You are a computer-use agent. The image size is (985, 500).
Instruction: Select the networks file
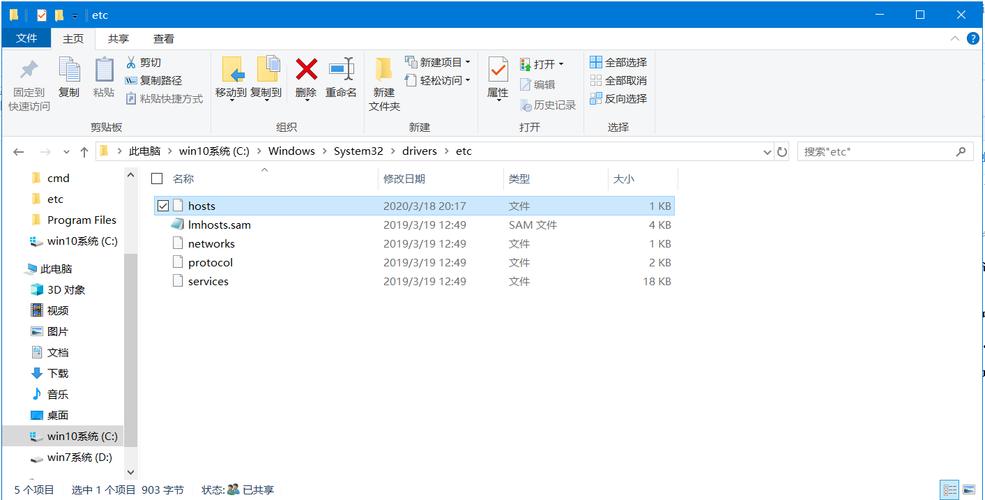(x=414, y=244)
